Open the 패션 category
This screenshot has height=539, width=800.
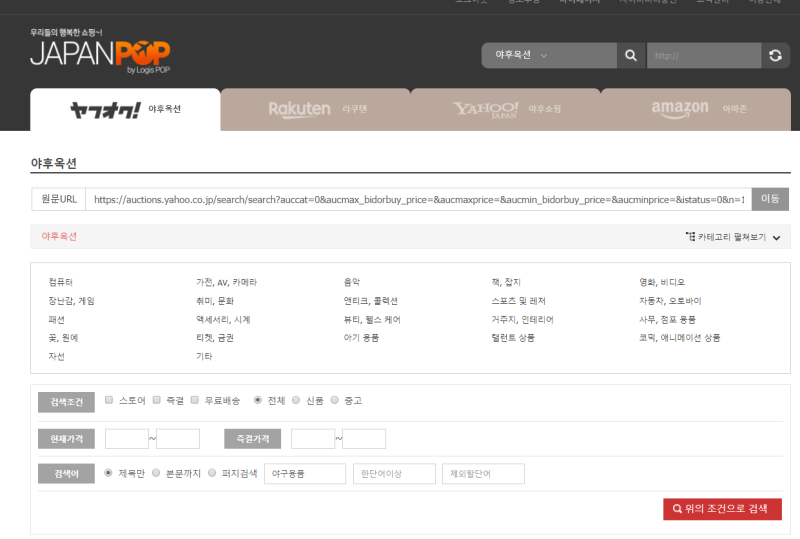57,320
